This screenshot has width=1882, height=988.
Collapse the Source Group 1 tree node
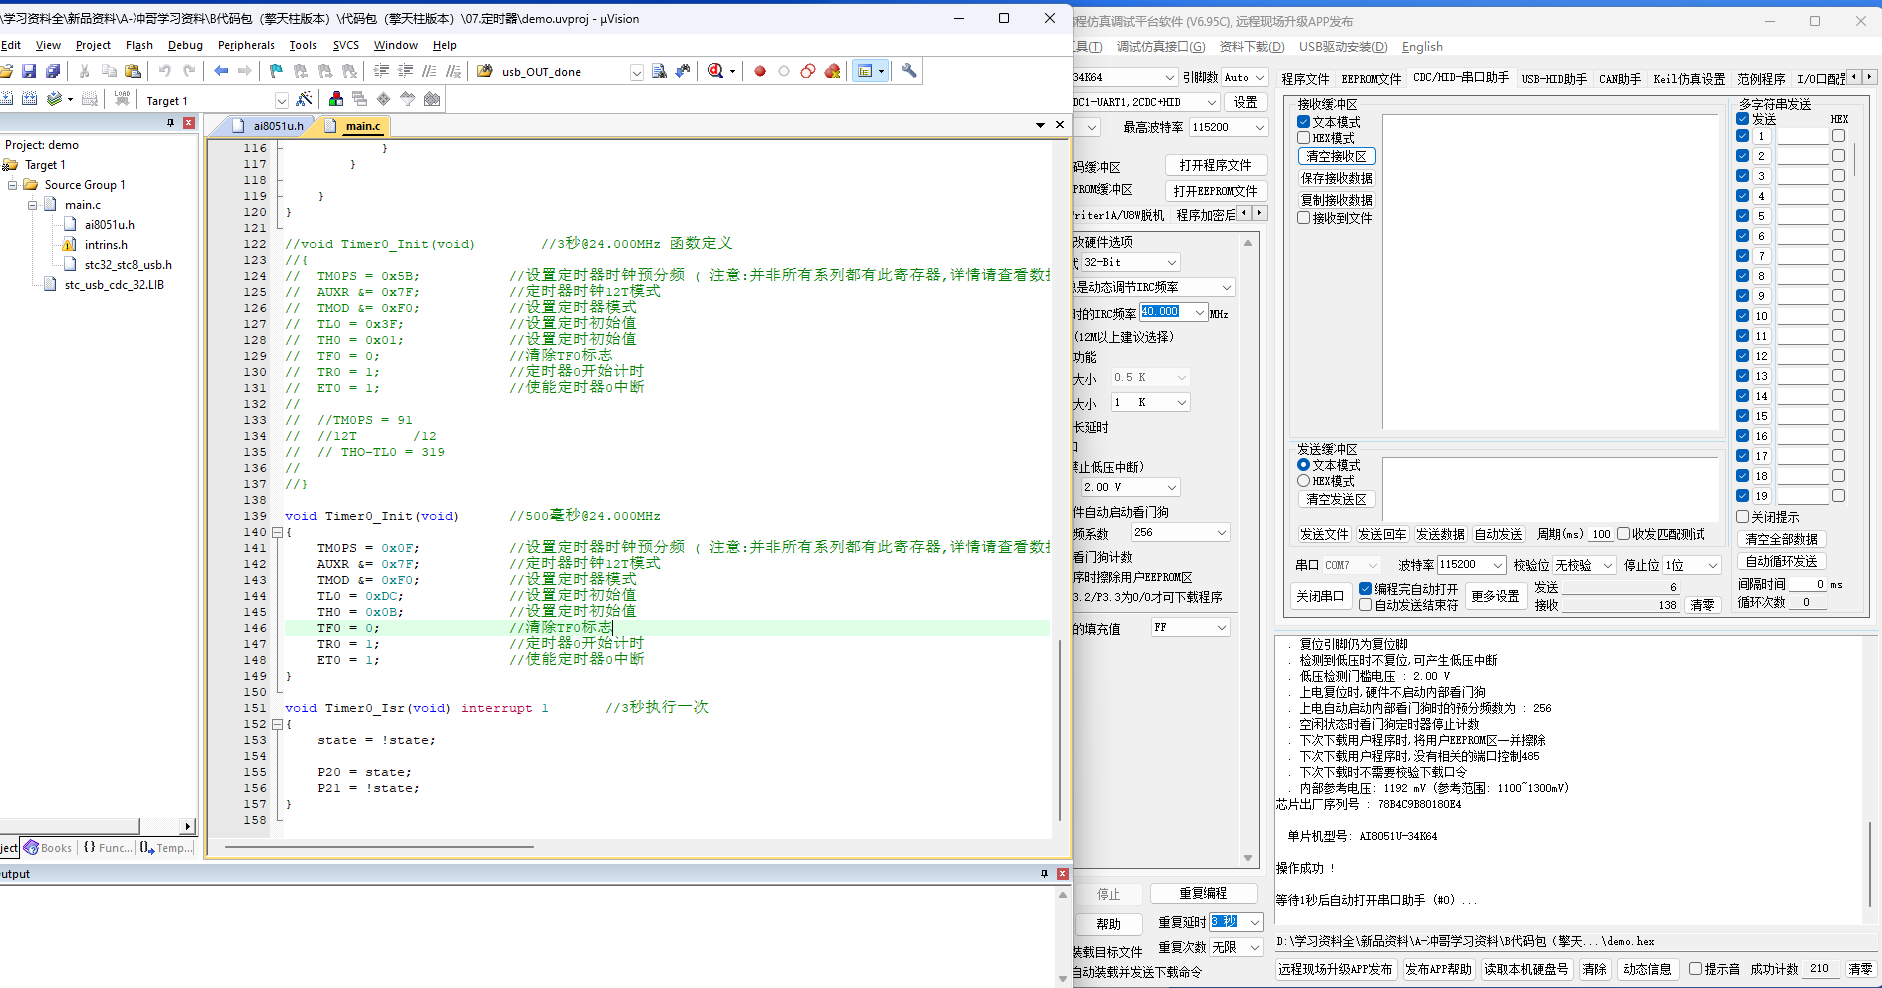[13, 185]
